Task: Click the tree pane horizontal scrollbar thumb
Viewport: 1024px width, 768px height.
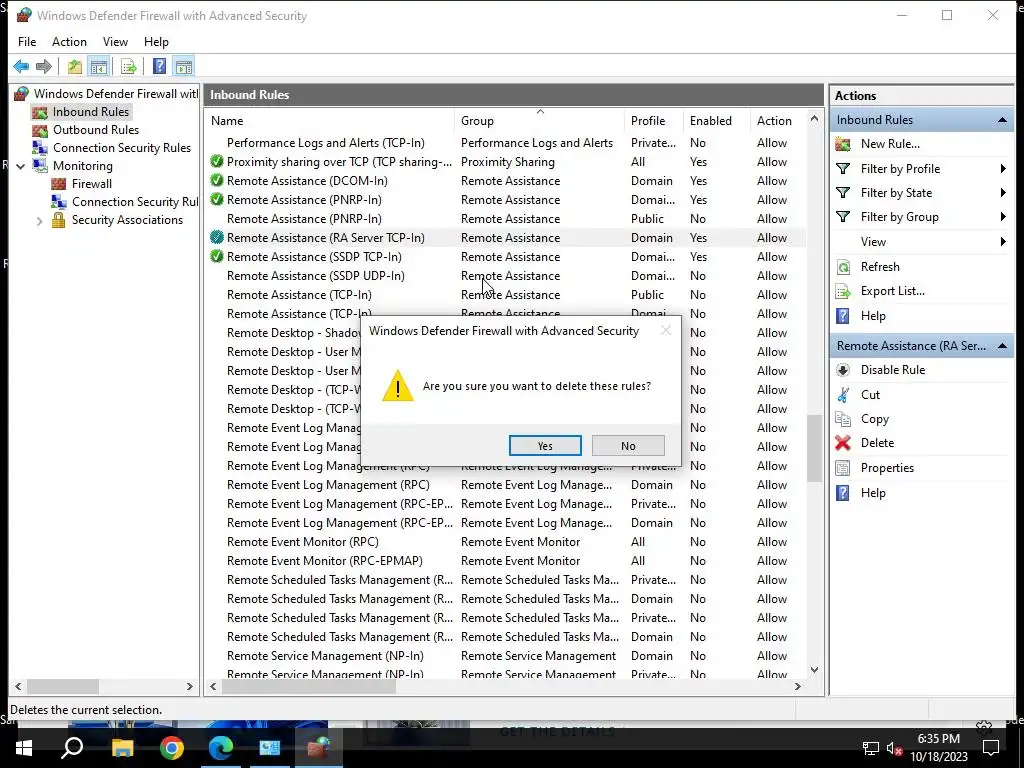Action: point(63,686)
